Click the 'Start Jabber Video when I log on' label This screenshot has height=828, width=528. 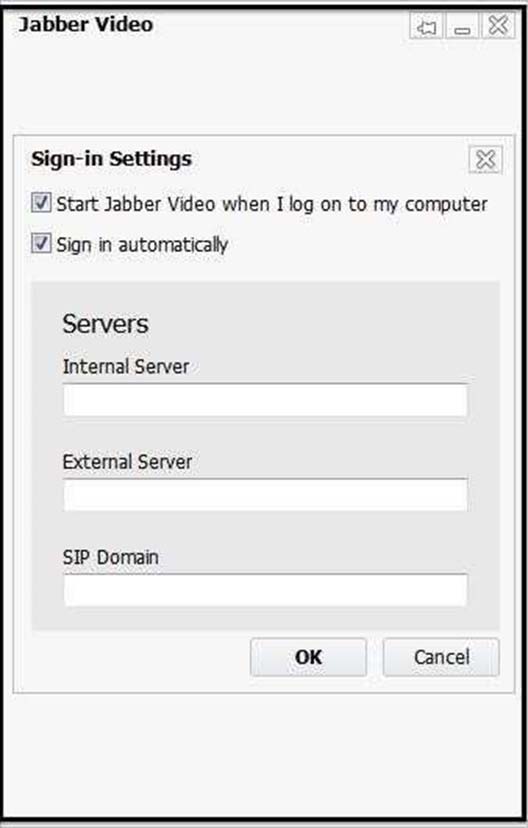(x=272, y=204)
